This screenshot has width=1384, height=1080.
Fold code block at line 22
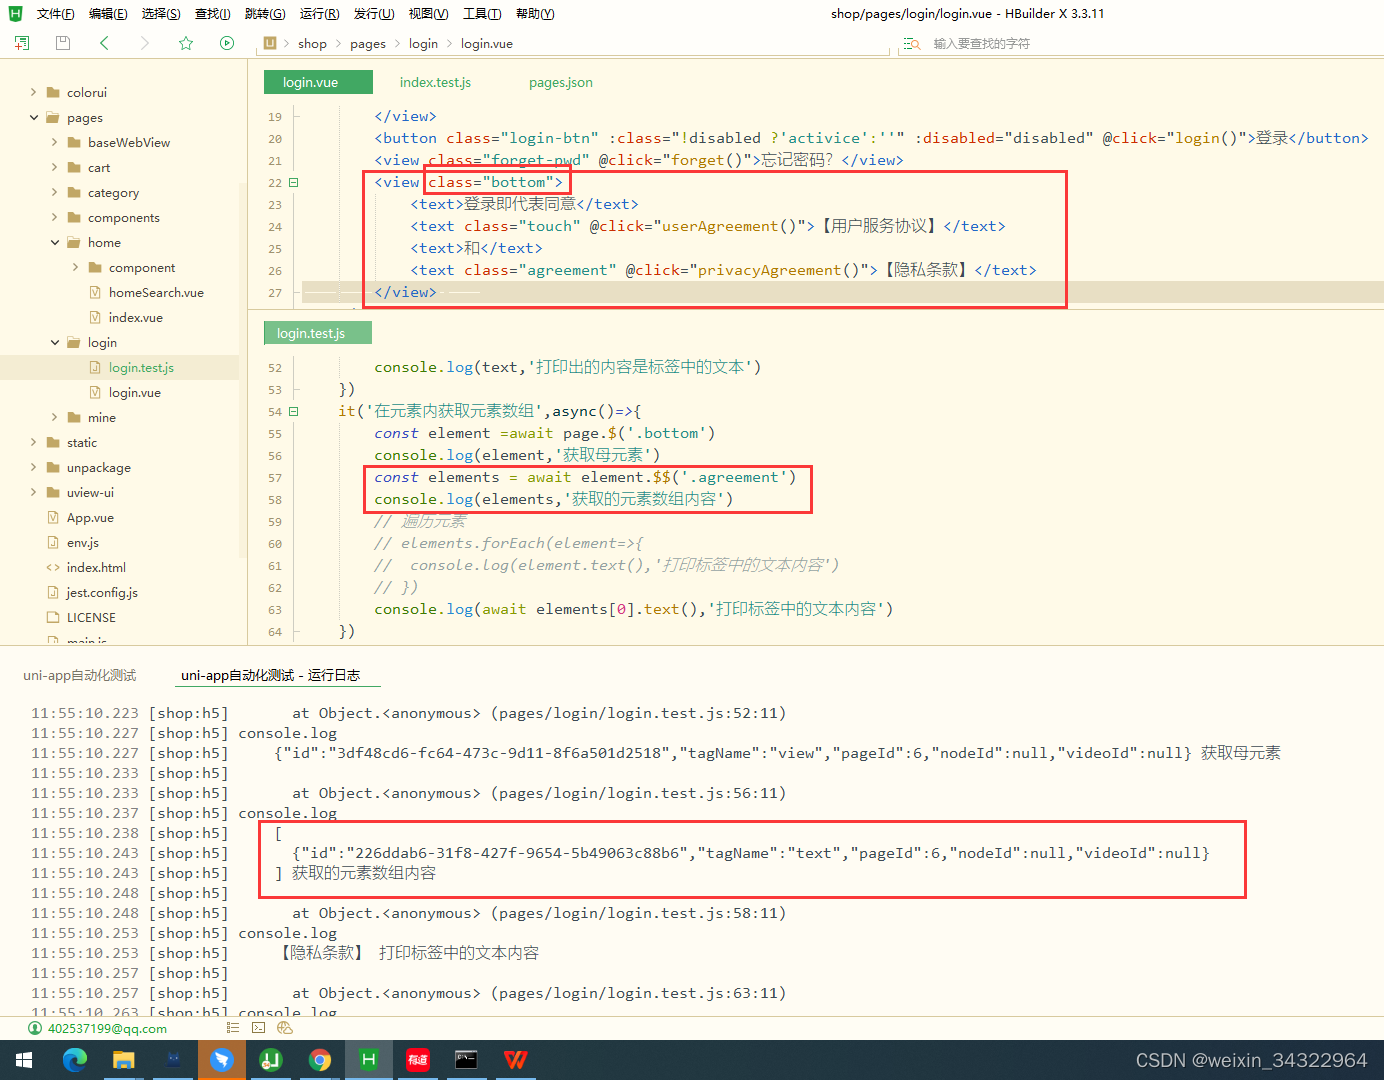294,182
